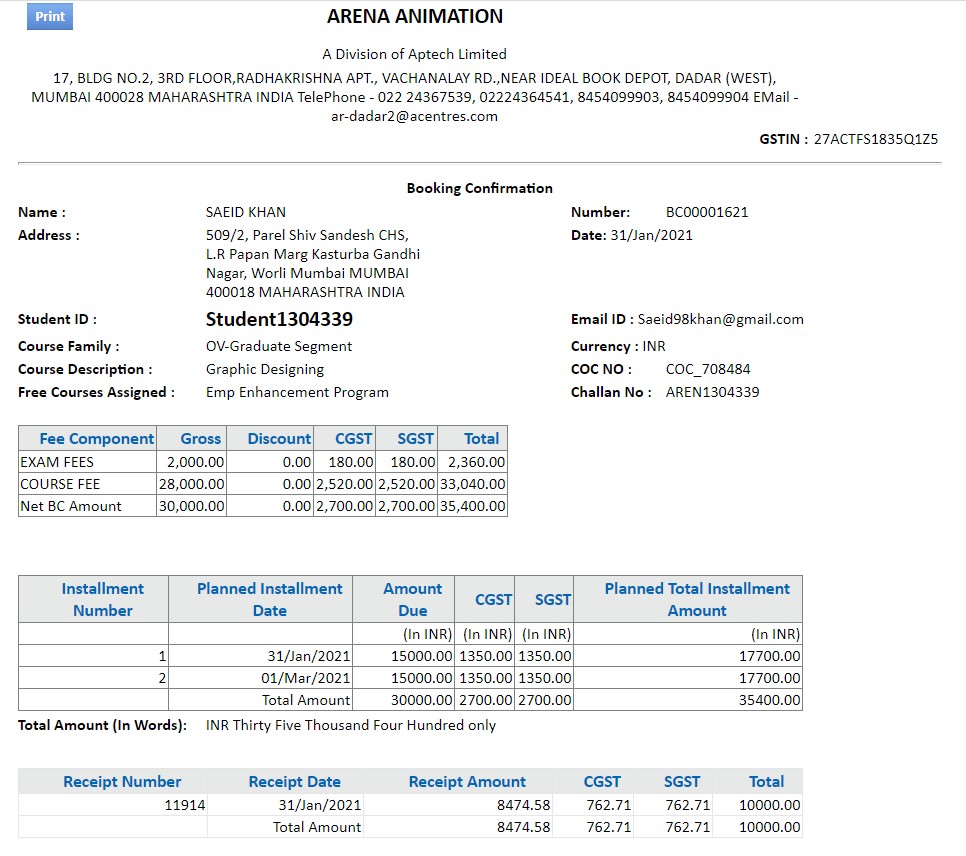
Task: Click booking number BC00001621
Action: [707, 212]
